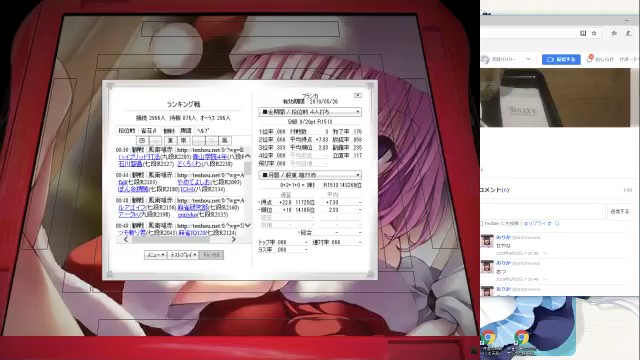Open player link 麻雀研究部
Viewport: 640px width, 360px height.
tap(193, 207)
